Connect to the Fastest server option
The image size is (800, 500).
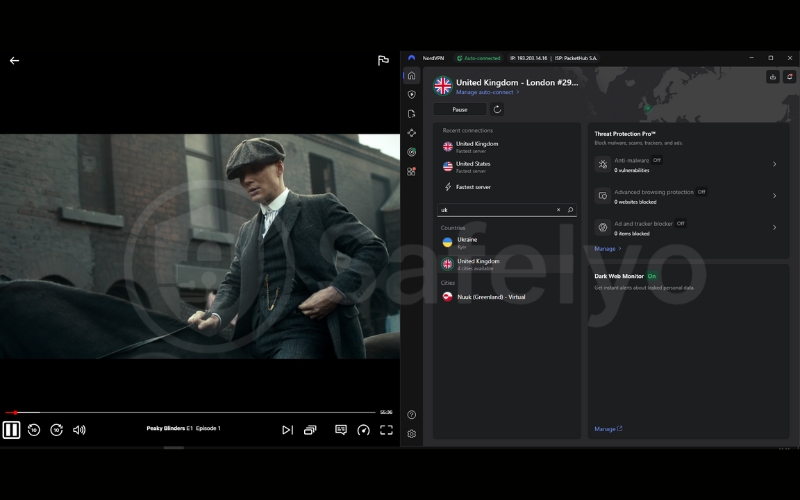(507, 187)
